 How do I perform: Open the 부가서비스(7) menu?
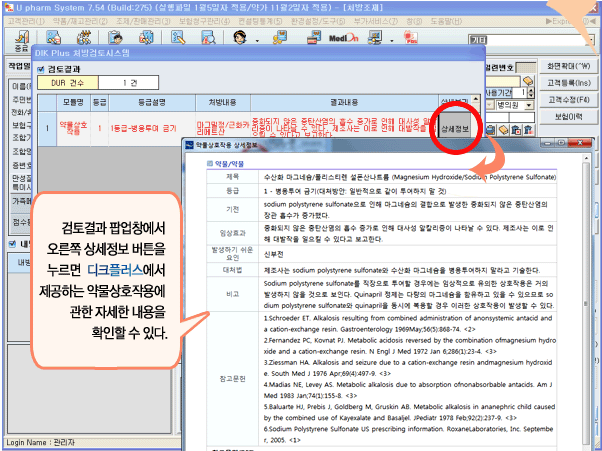pyautogui.click(x=376, y=21)
